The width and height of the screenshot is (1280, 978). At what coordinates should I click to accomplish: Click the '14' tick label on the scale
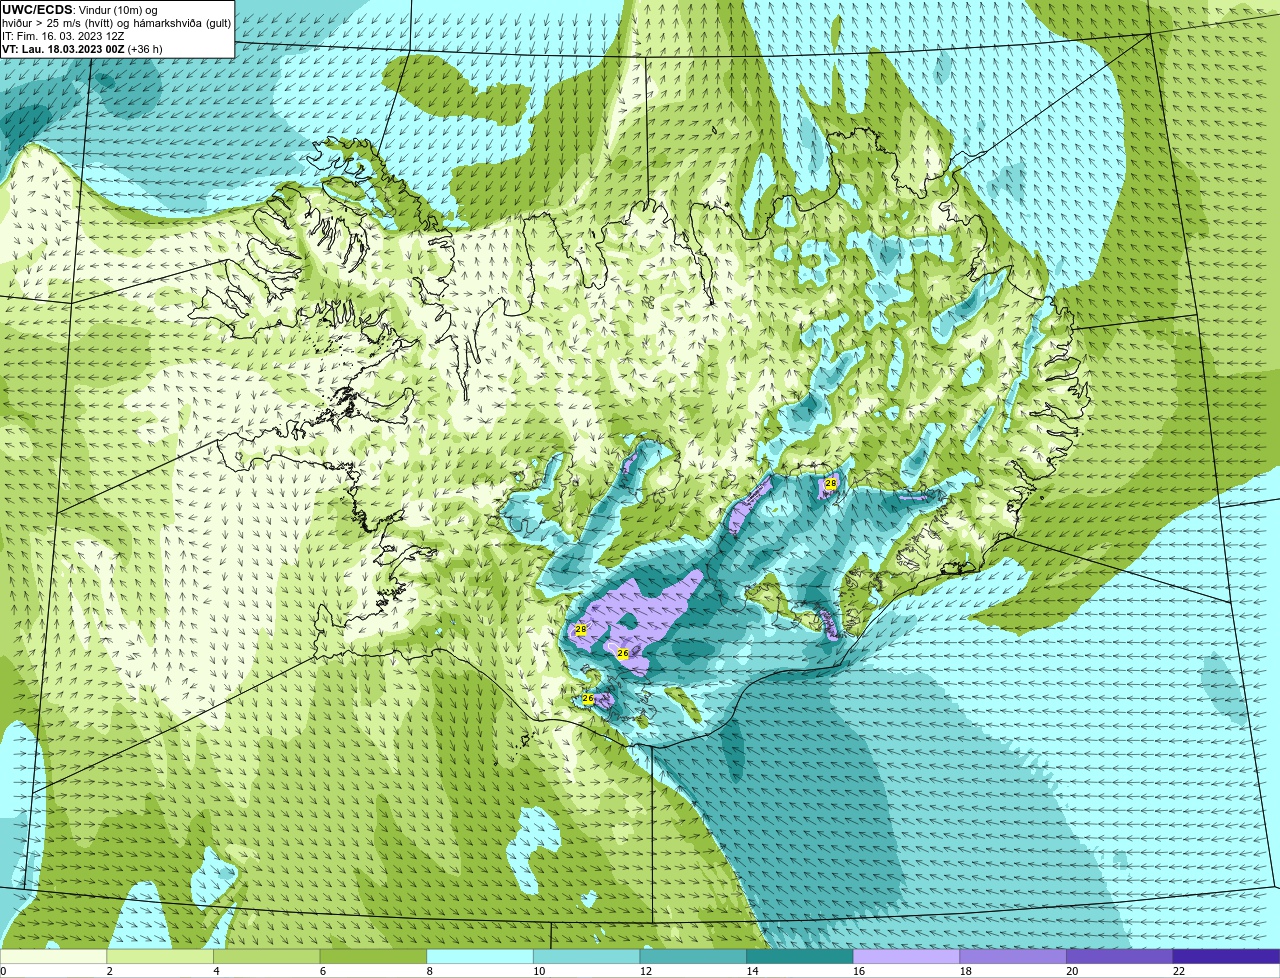(752, 971)
